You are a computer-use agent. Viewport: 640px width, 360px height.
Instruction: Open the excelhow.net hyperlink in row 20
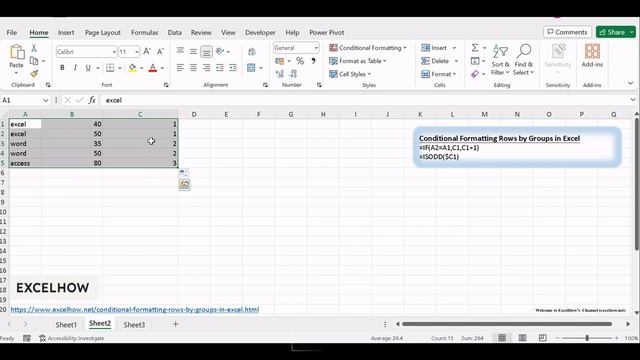(x=135, y=309)
